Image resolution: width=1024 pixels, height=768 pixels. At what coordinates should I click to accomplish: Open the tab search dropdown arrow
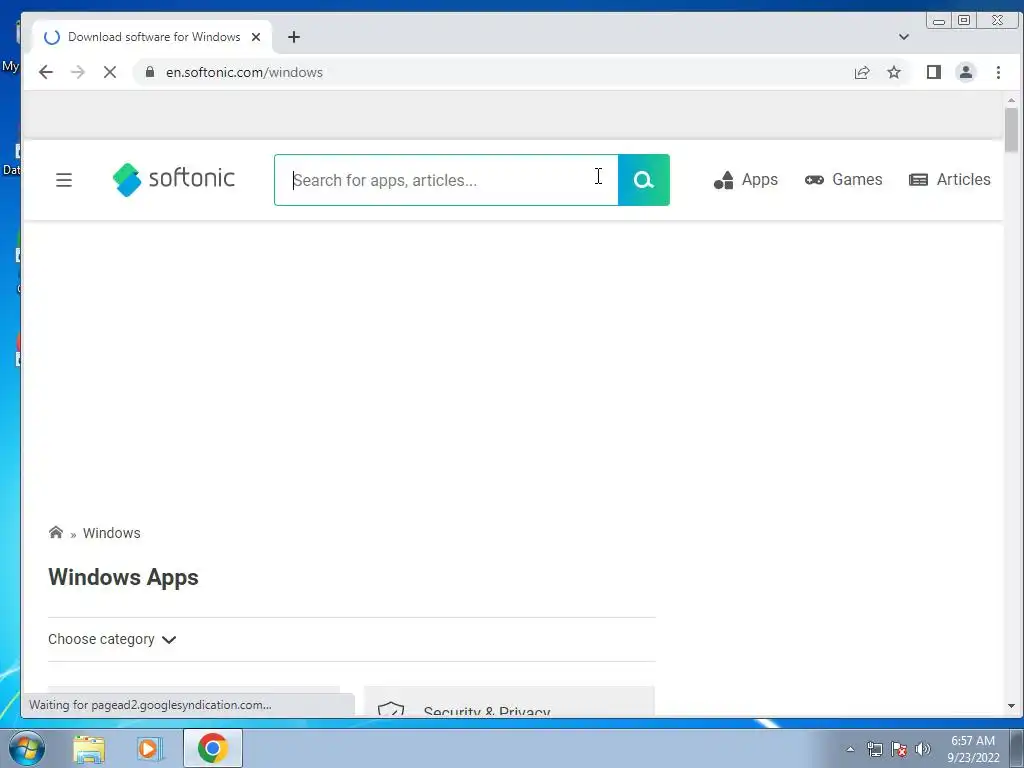point(904,37)
